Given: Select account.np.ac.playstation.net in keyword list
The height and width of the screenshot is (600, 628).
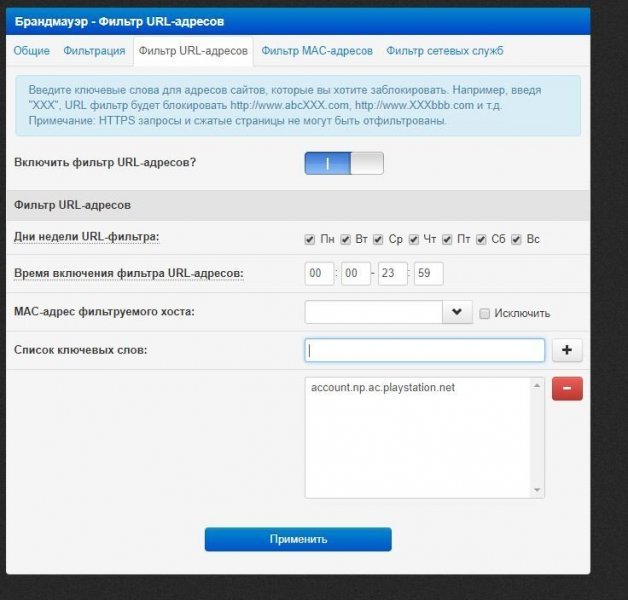Looking at the screenshot, I should [383, 388].
